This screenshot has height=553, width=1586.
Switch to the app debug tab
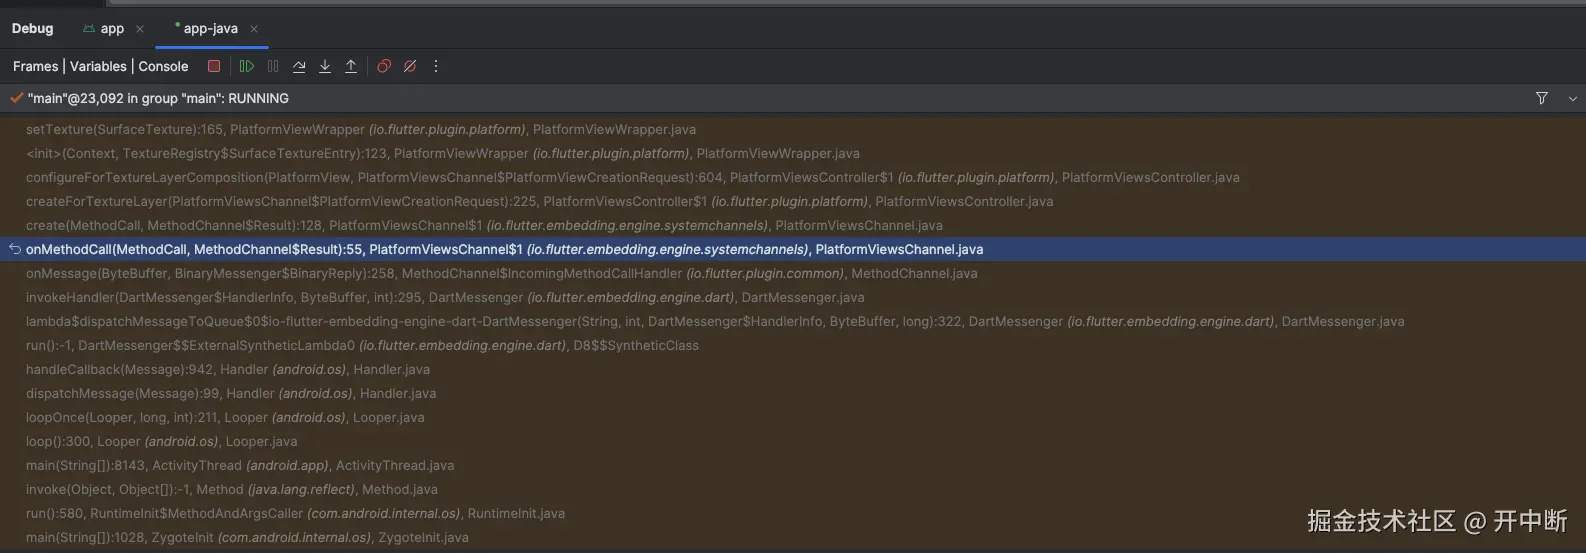pos(111,29)
